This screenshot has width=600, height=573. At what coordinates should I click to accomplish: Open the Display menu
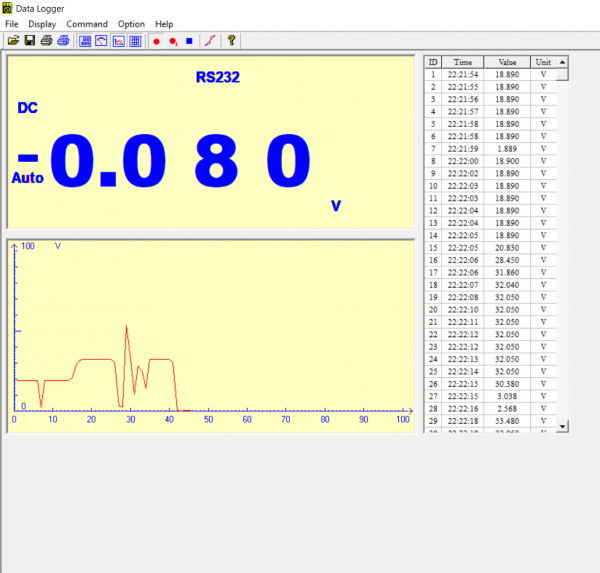coord(42,24)
